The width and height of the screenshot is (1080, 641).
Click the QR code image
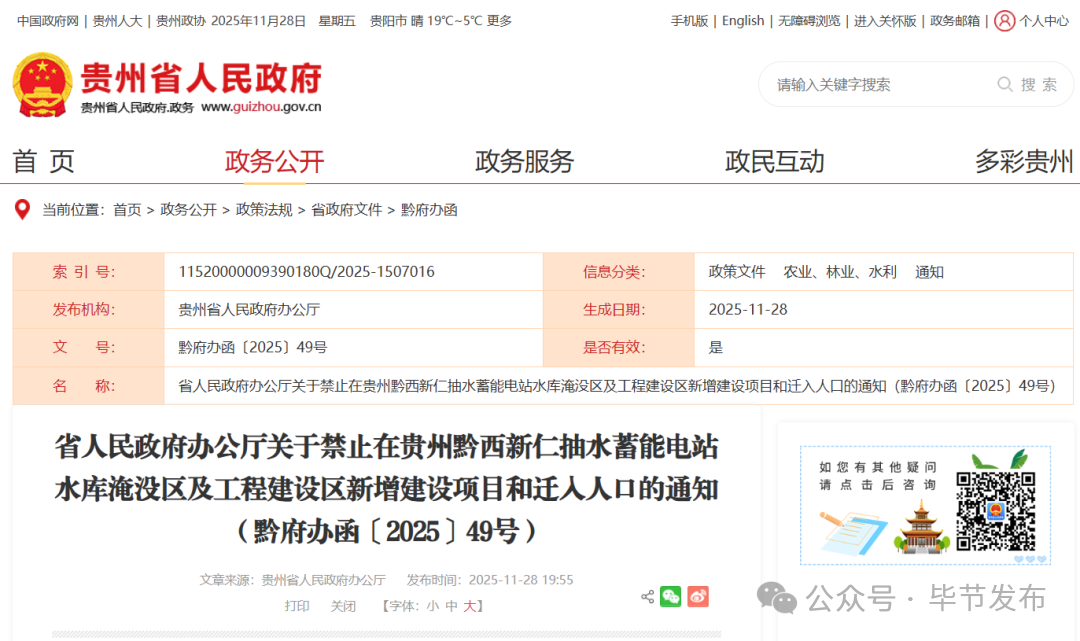click(994, 511)
